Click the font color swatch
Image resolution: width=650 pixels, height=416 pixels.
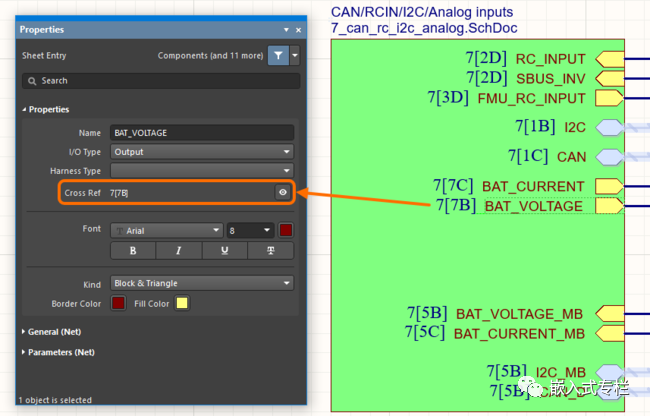[x=286, y=230]
